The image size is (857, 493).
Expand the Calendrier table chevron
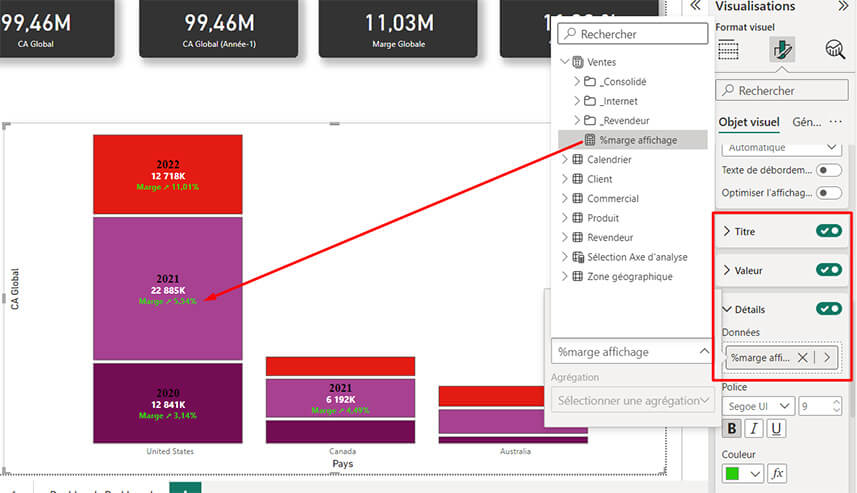[565, 159]
